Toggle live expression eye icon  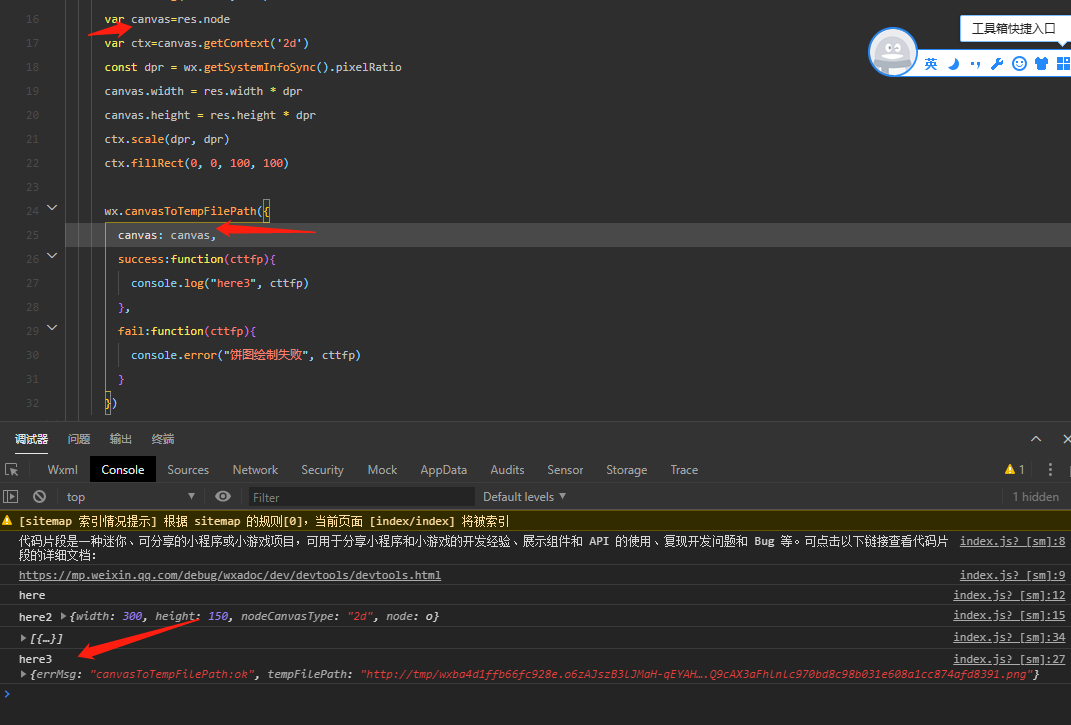[x=223, y=496]
